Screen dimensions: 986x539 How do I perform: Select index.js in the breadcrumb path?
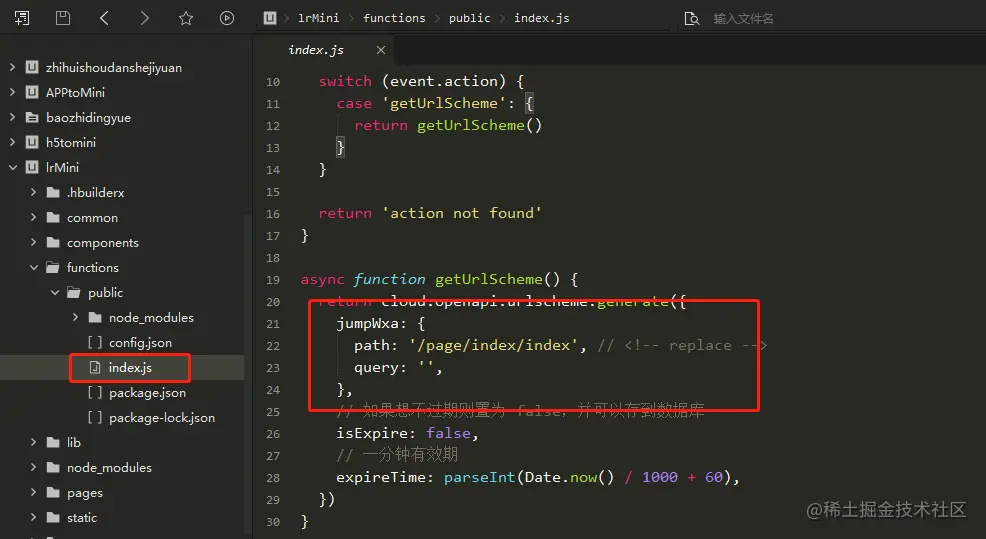click(x=541, y=18)
